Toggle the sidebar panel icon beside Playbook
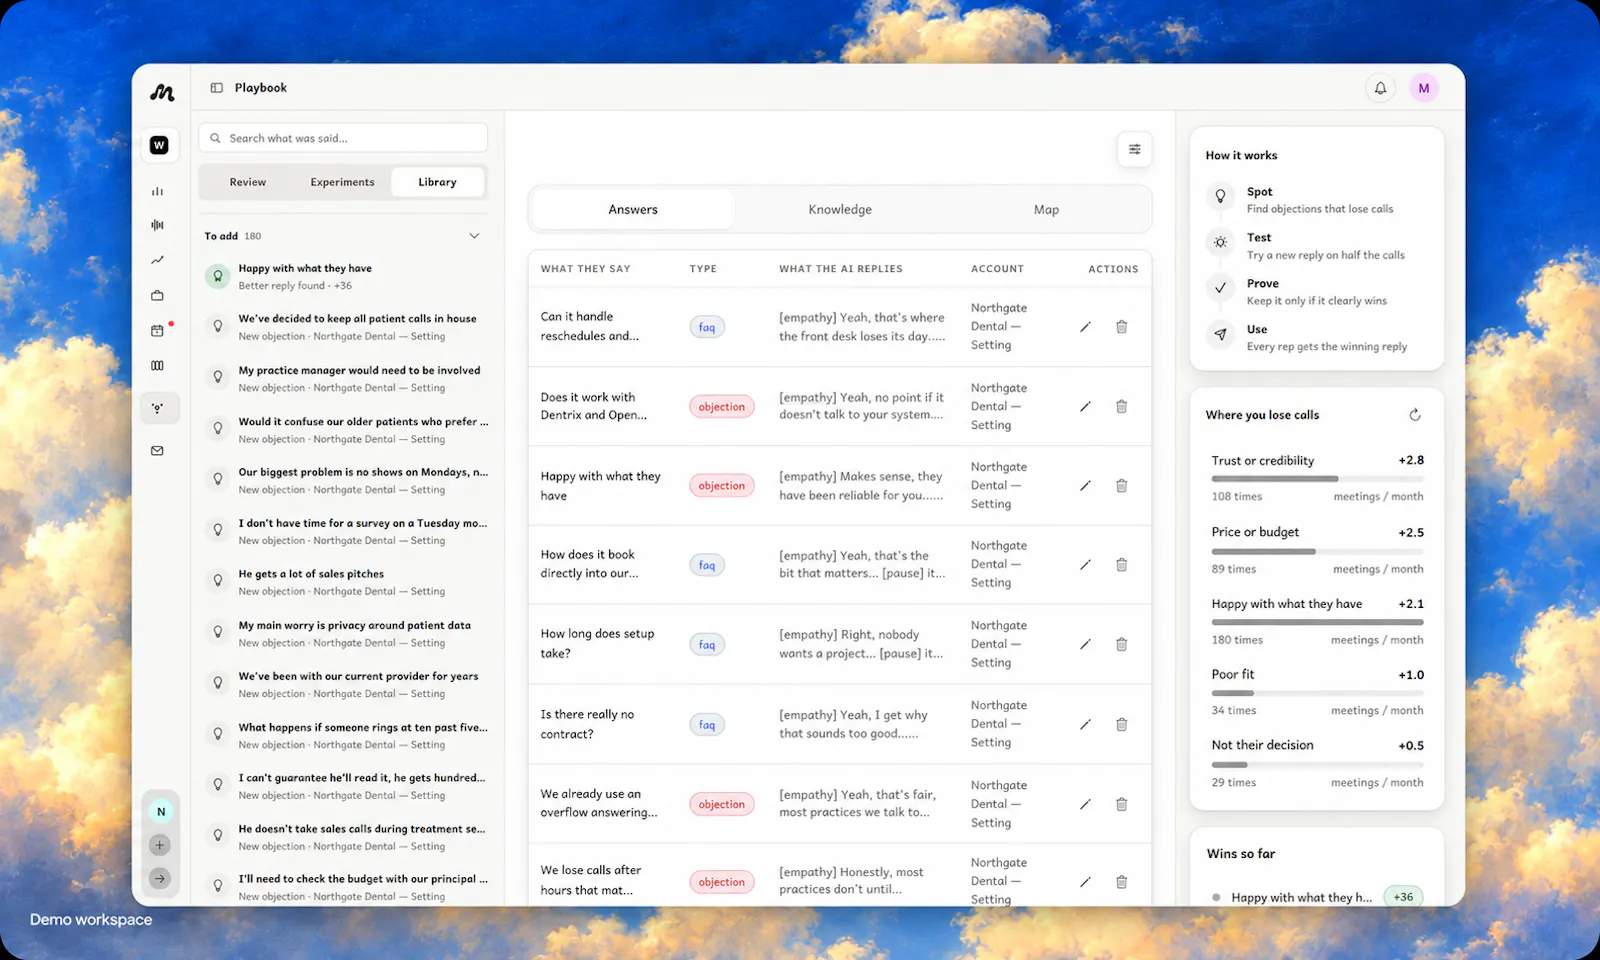Image resolution: width=1600 pixels, height=960 pixels. coord(216,88)
